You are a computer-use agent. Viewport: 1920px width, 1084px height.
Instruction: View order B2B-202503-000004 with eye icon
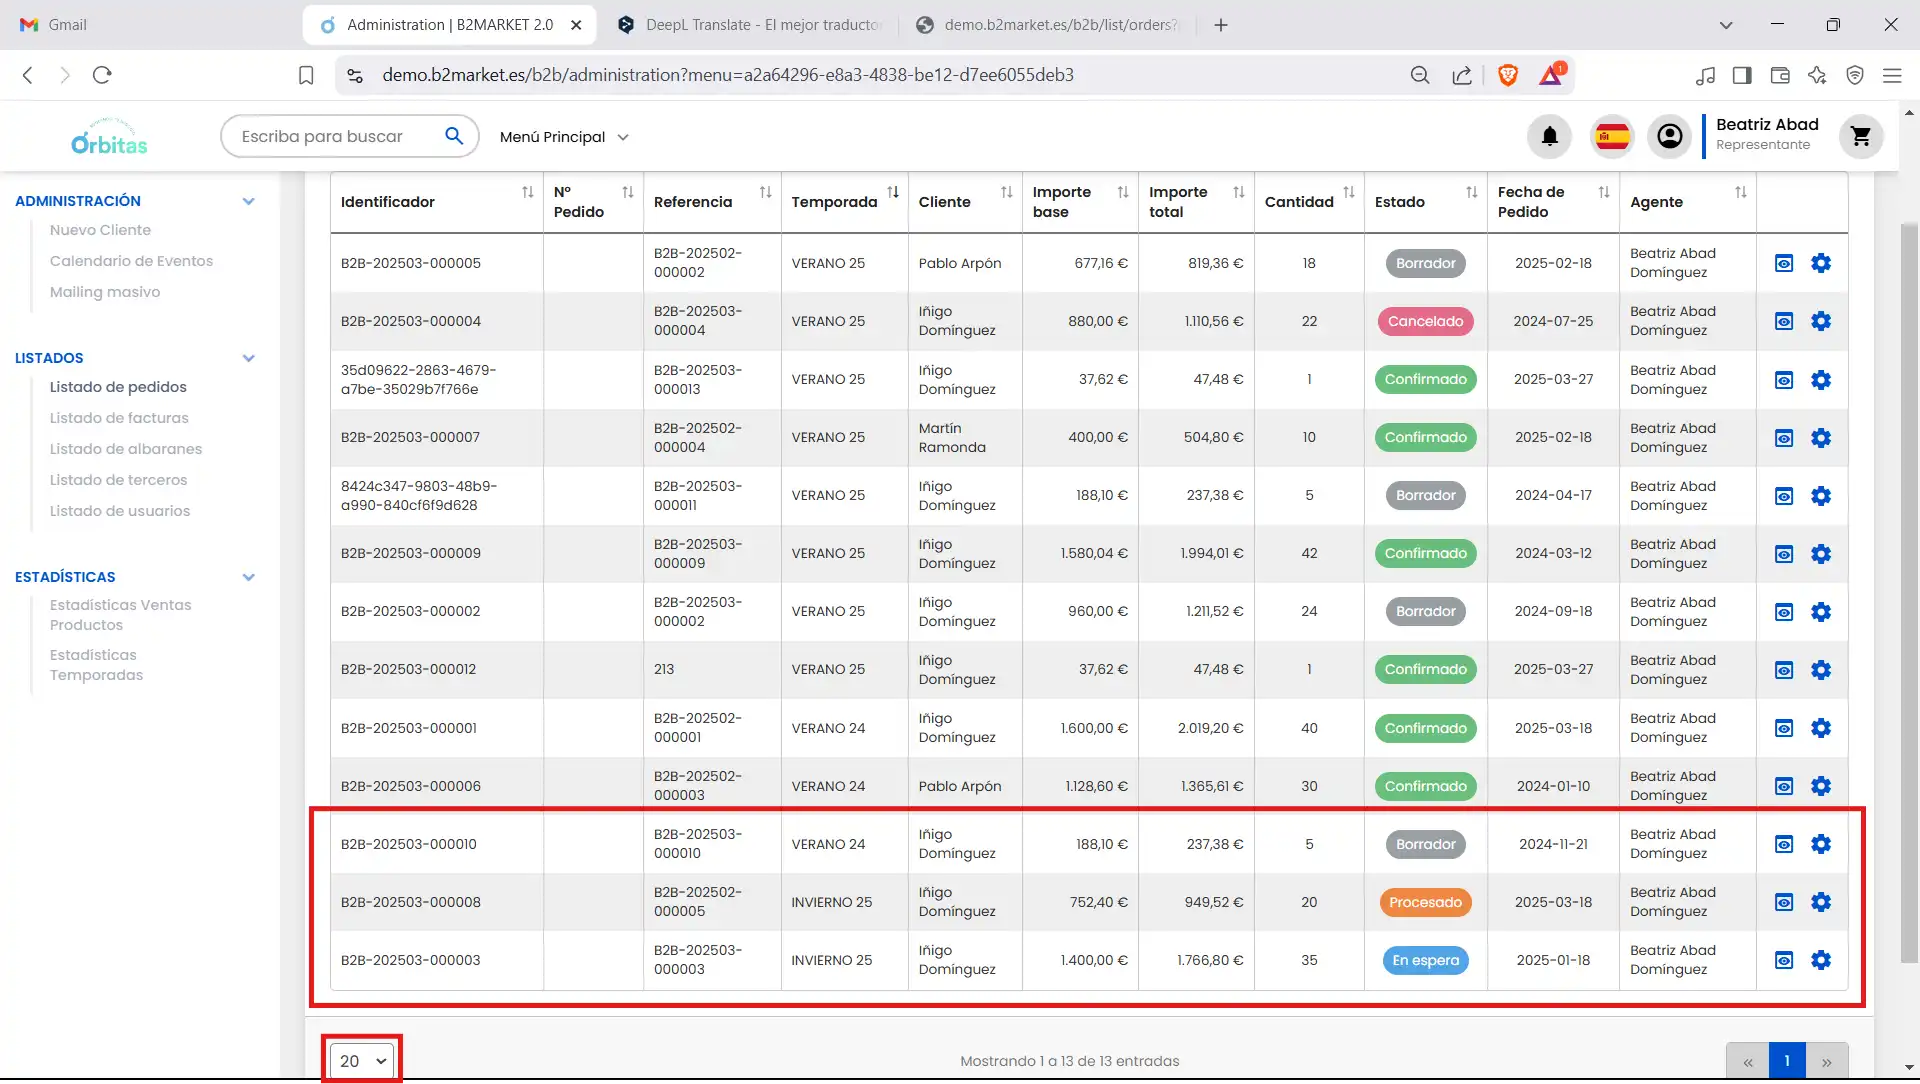(1784, 321)
